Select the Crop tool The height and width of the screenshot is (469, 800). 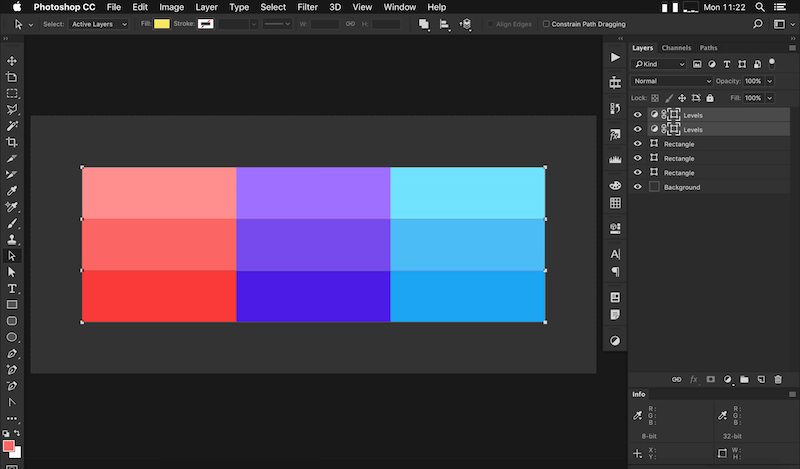[x=12, y=143]
